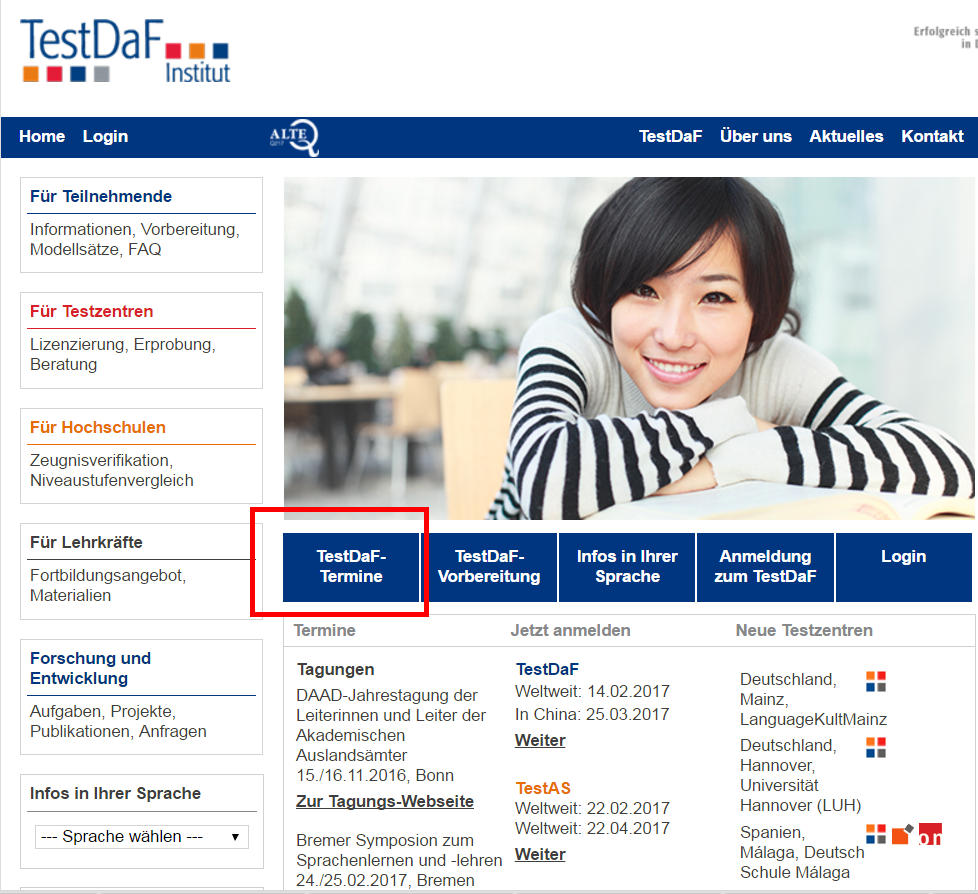Viewport: 978px width, 894px height.
Task: Click the red 'on' icon beside Málaga
Action: click(930, 834)
